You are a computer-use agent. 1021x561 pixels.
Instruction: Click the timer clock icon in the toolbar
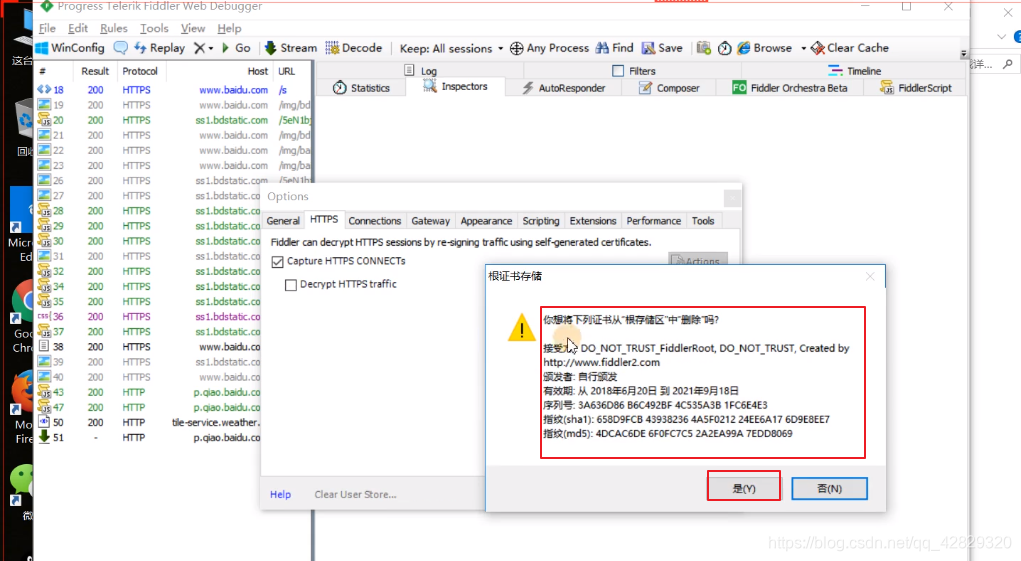click(x=725, y=48)
